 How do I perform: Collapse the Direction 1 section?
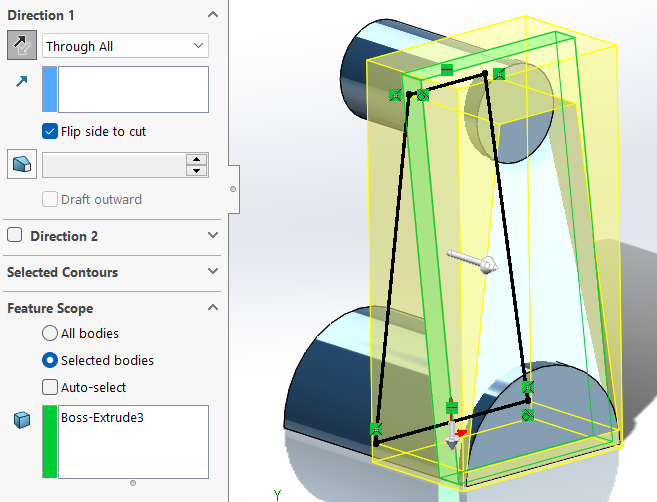212,15
